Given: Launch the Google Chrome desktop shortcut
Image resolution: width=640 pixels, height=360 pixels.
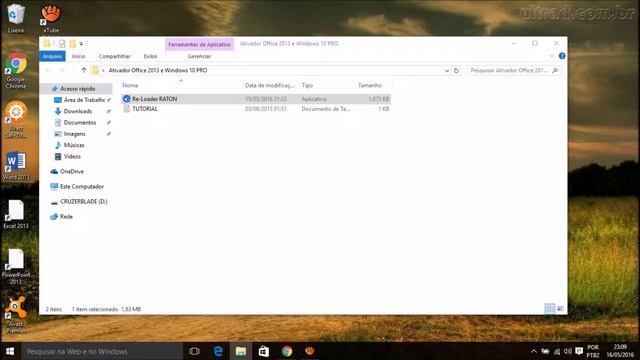Looking at the screenshot, I should click(x=16, y=70).
